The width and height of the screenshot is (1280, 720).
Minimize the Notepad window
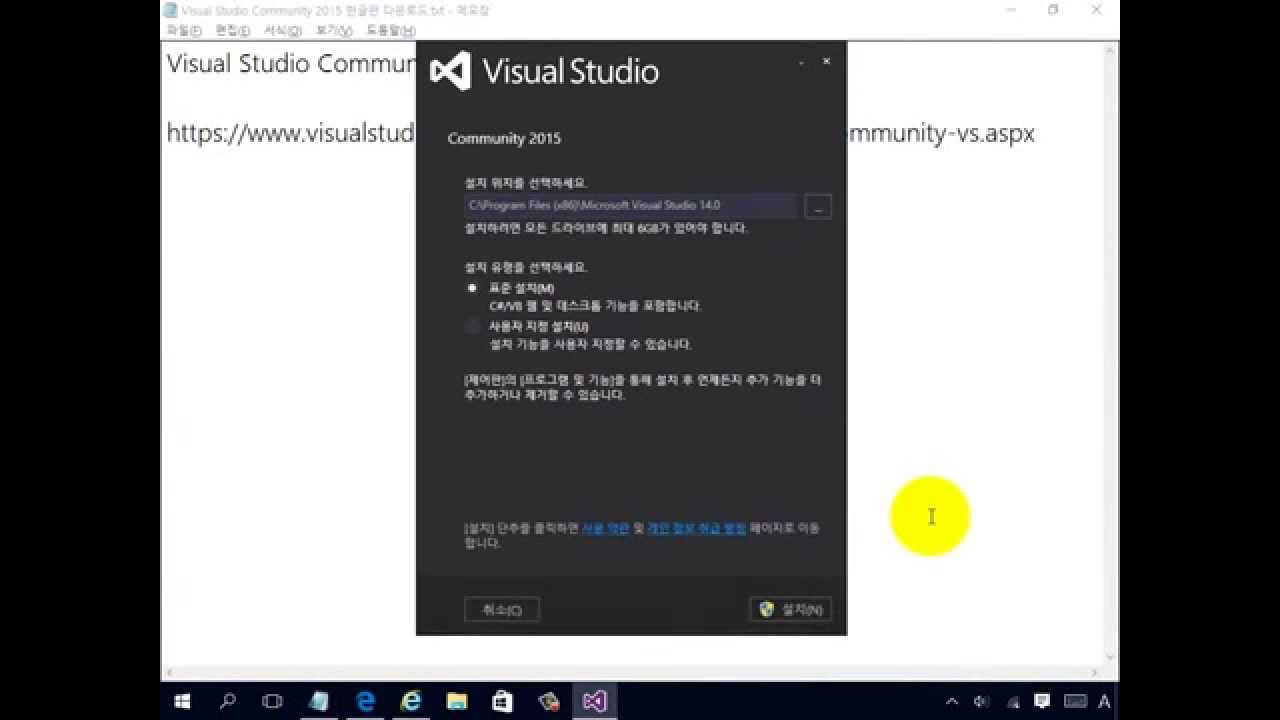pos(1010,10)
